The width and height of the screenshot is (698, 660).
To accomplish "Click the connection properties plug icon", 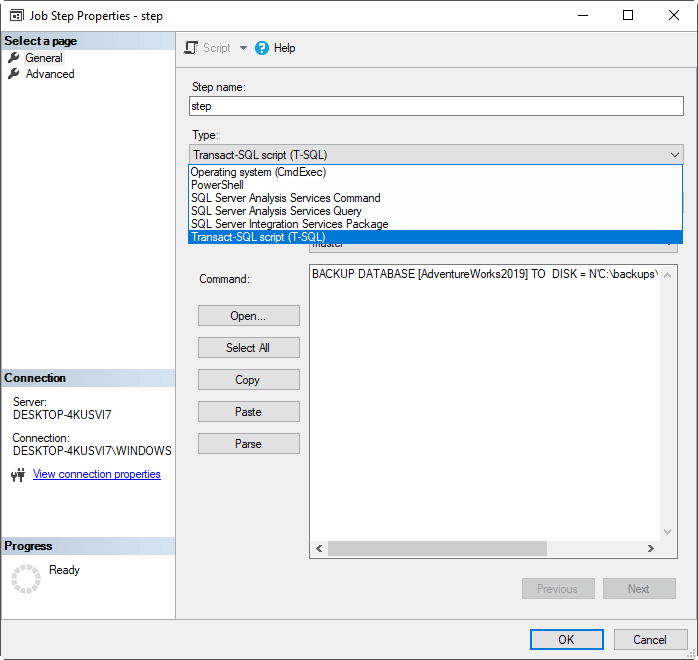I will (18, 475).
